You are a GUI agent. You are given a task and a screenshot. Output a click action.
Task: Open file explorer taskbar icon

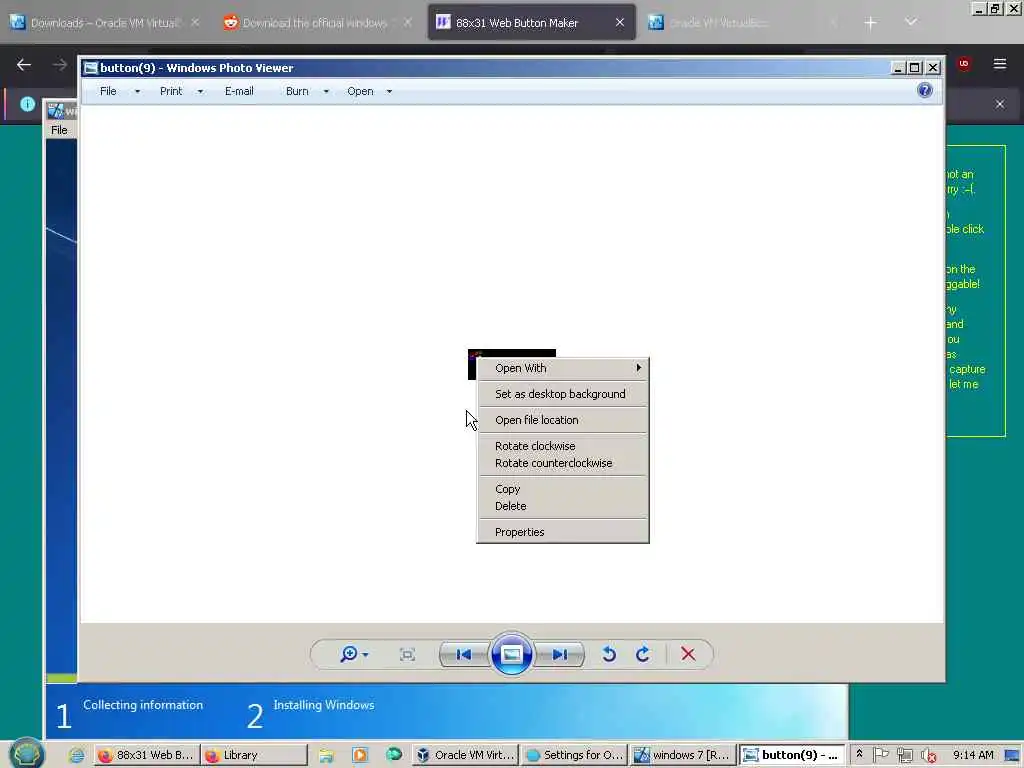[x=326, y=755]
